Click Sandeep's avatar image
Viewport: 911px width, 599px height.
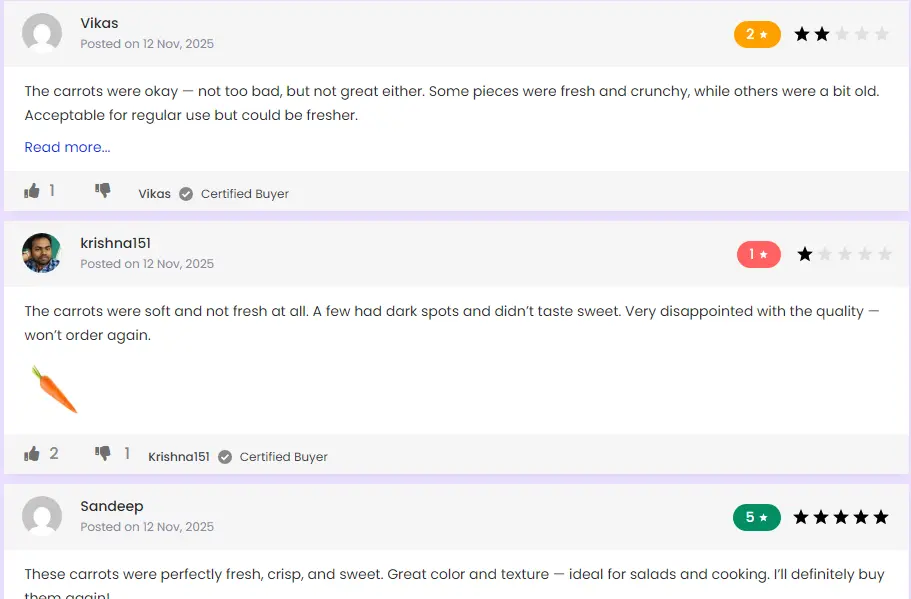(41, 516)
